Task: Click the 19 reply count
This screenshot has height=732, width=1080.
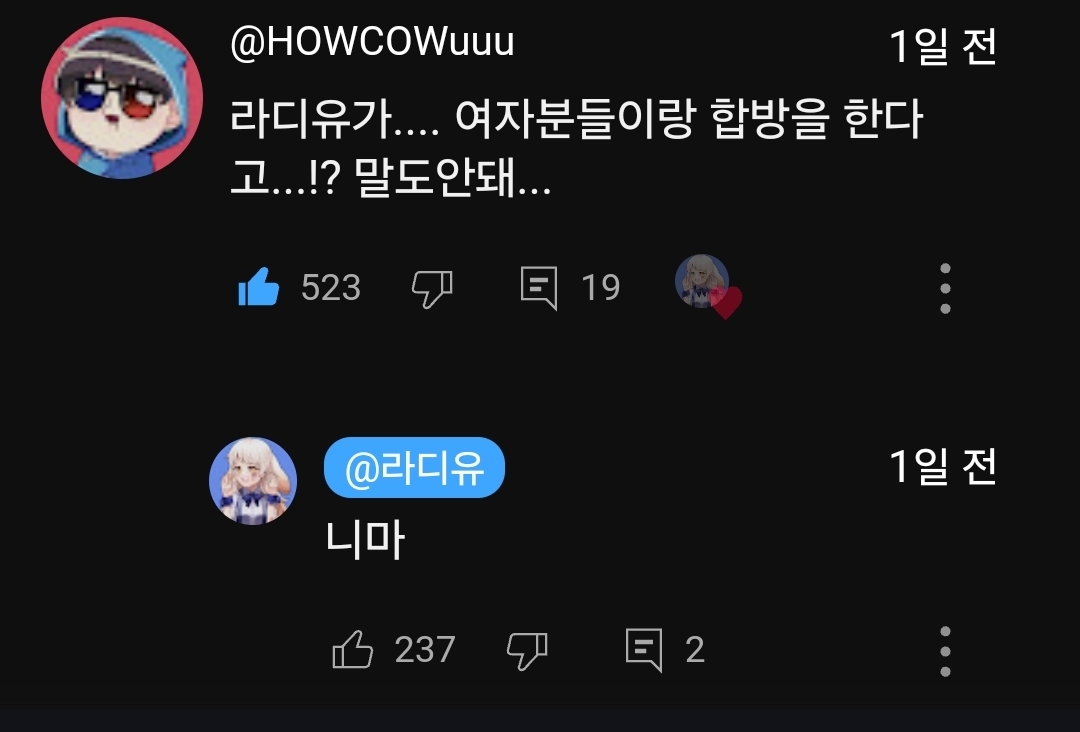Action: (x=601, y=287)
